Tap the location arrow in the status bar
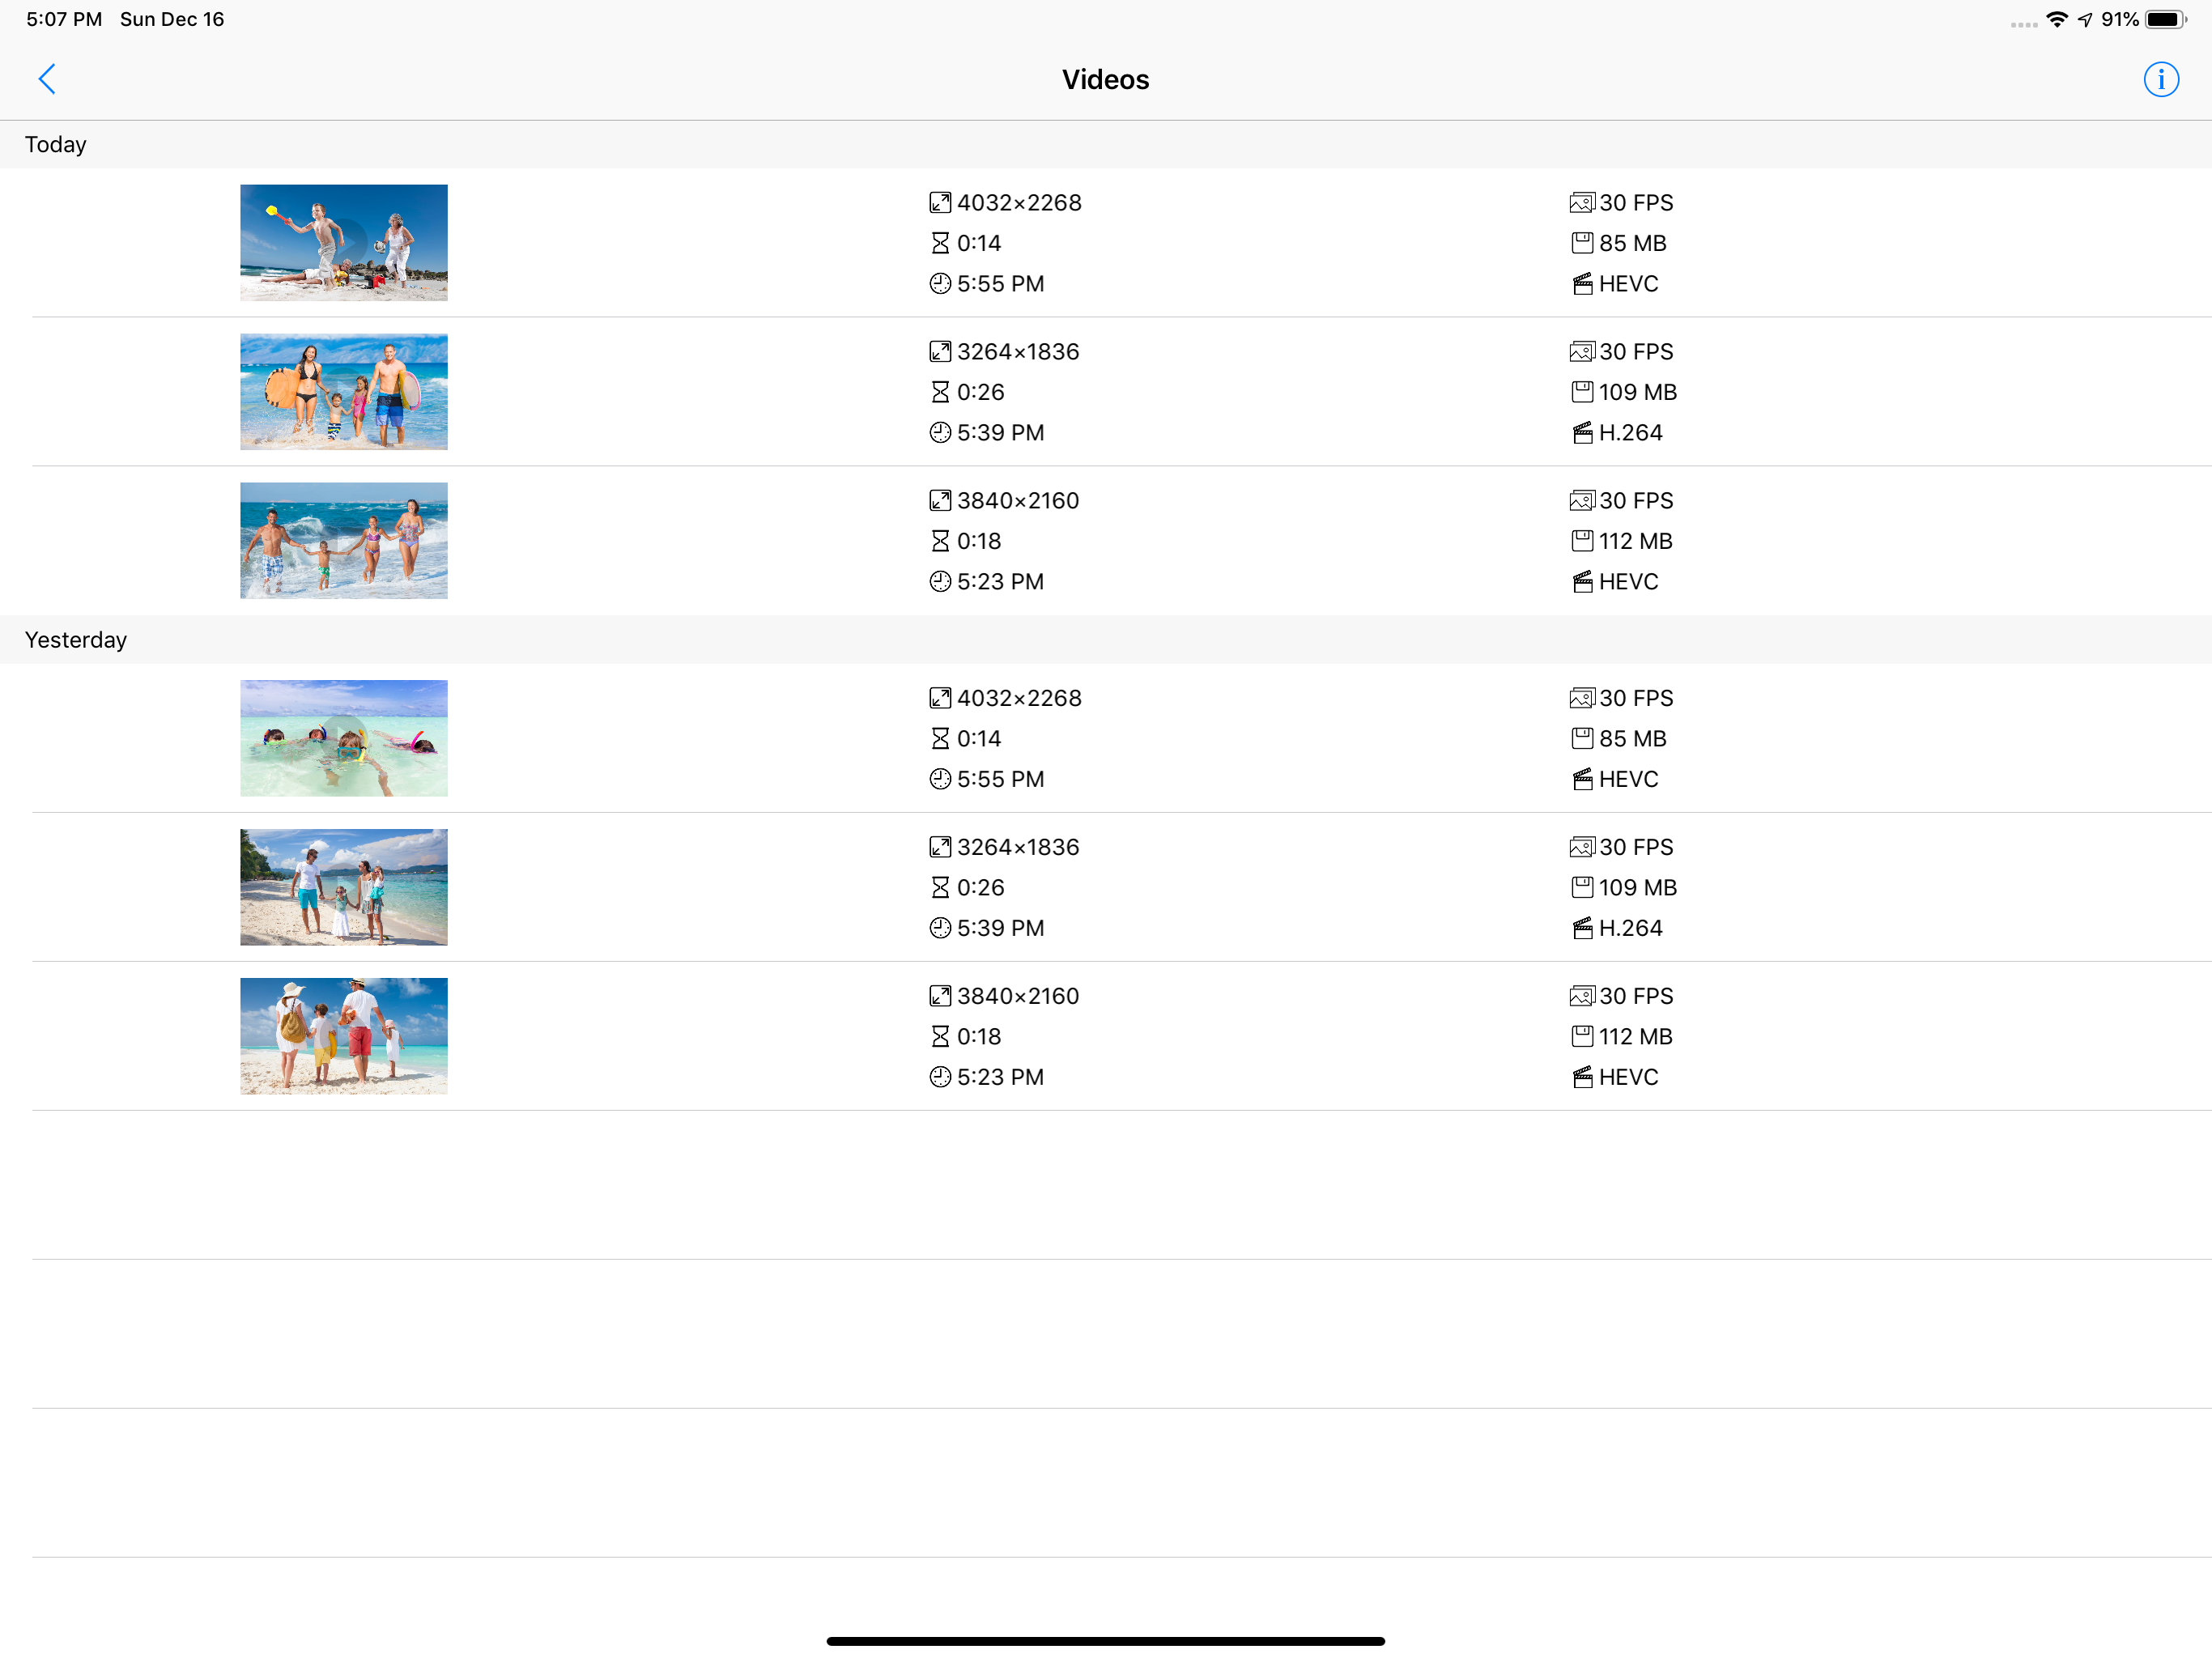Image resolution: width=2212 pixels, height=1658 pixels. (2084, 19)
